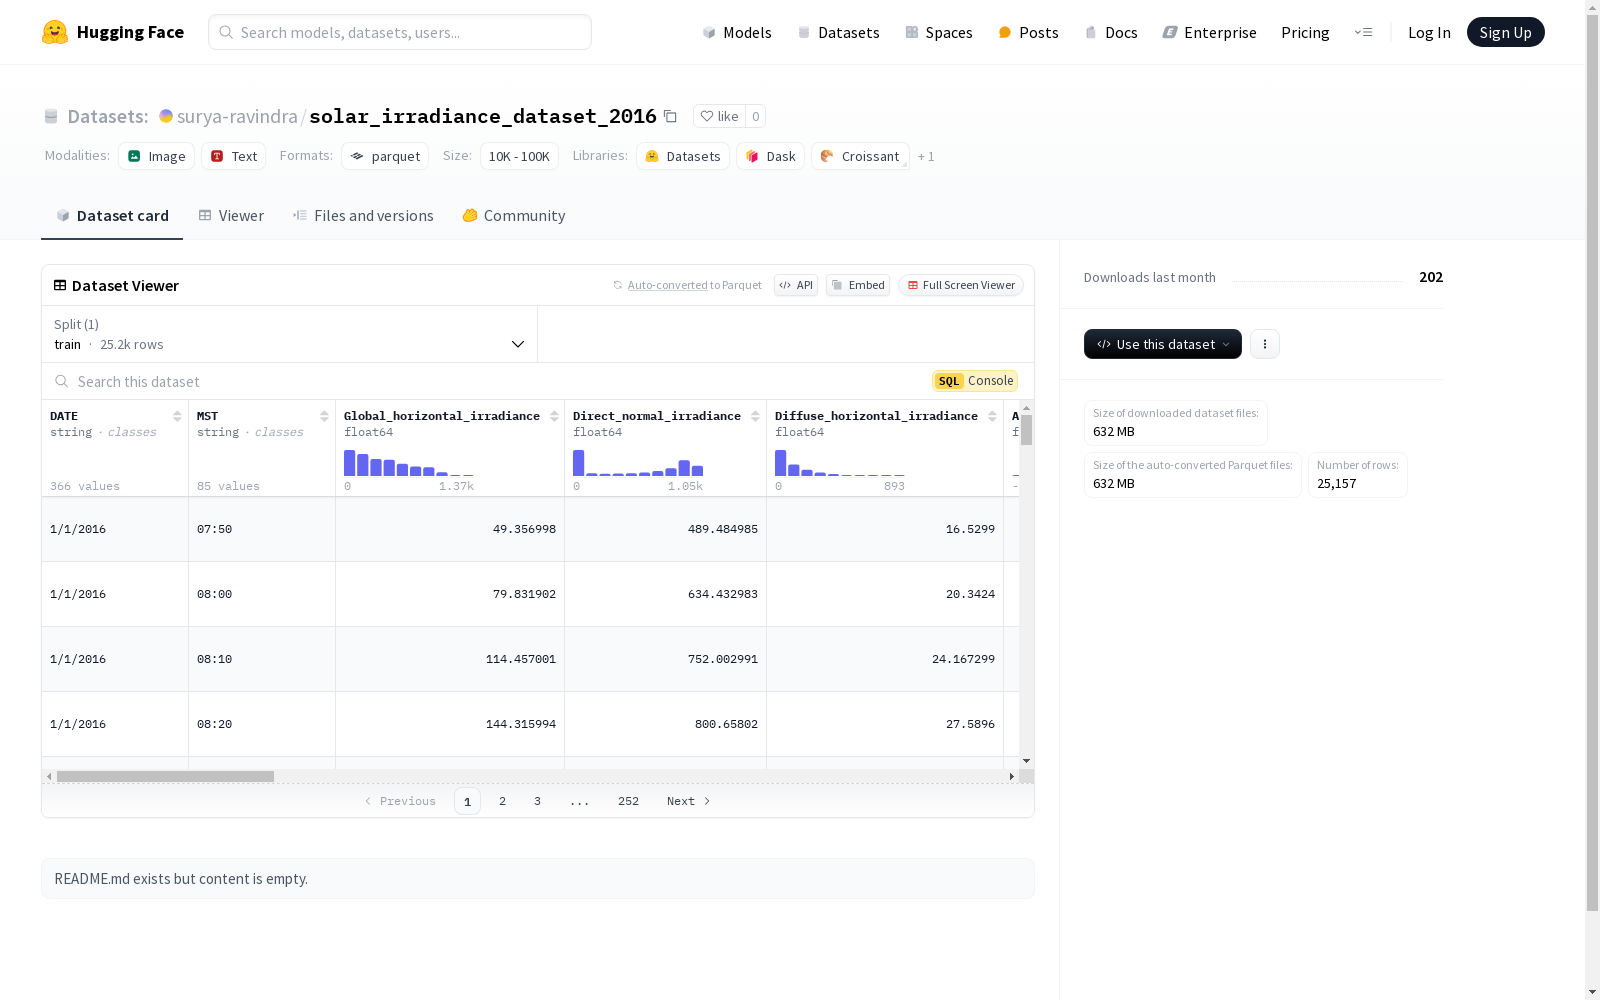Open the API button in Dataset Viewer

(x=796, y=285)
